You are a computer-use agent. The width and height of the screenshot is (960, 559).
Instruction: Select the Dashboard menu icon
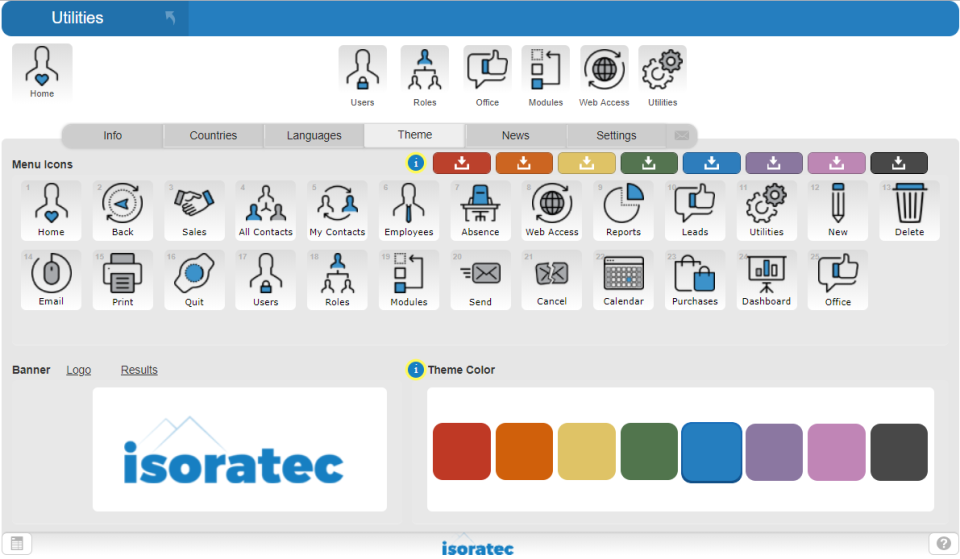(x=767, y=280)
